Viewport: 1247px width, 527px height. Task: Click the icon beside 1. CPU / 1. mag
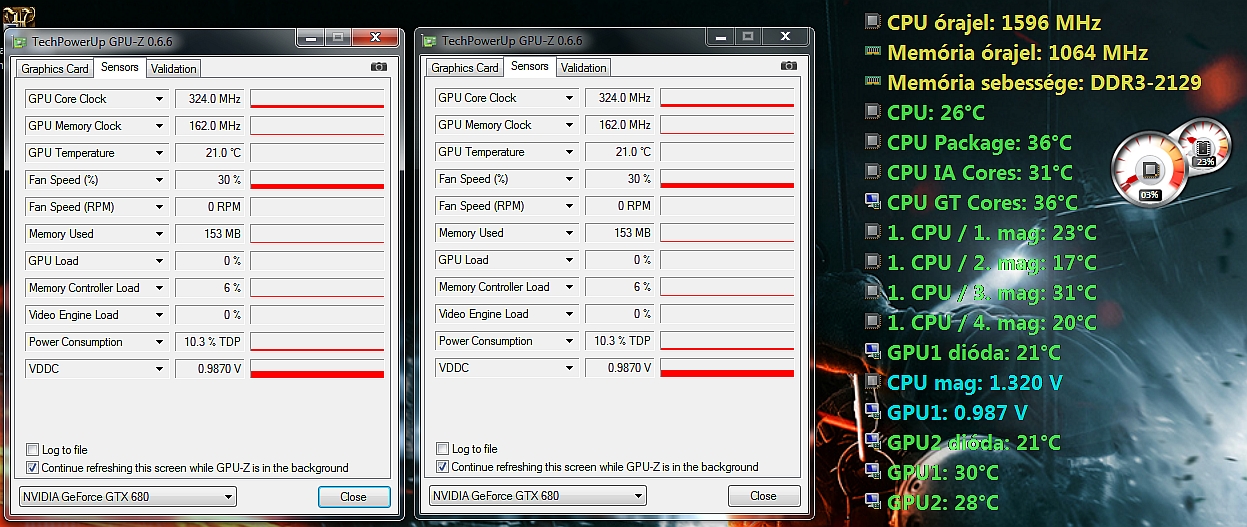pos(872,232)
